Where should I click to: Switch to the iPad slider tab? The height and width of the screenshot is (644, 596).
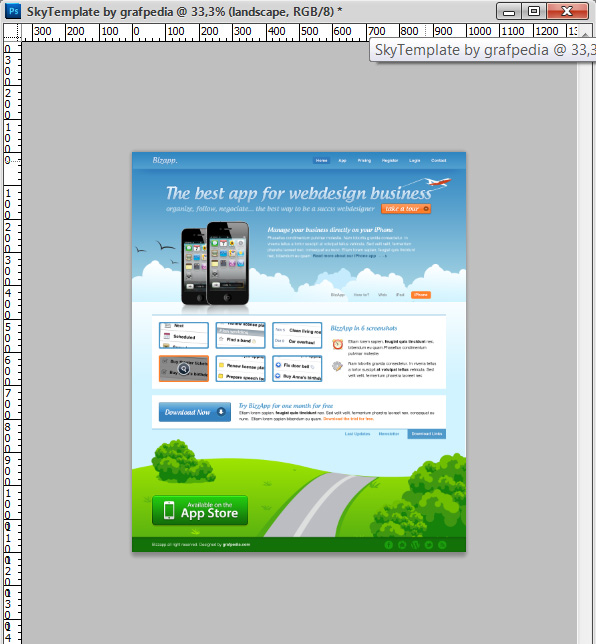point(400,295)
